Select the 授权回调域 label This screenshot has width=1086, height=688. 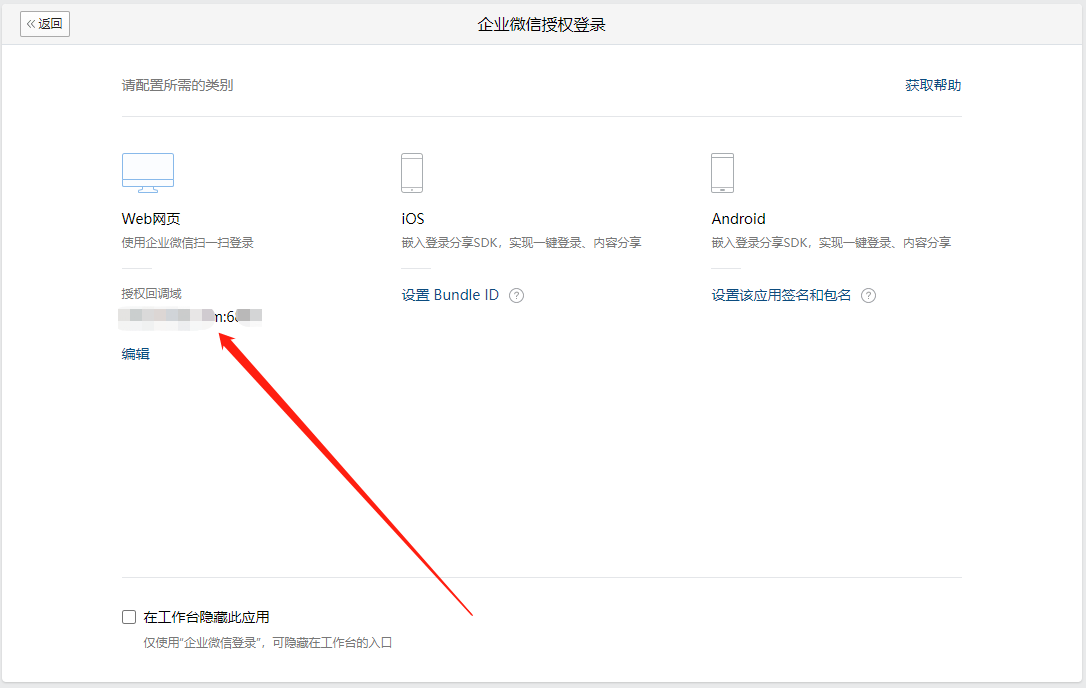(x=152, y=294)
